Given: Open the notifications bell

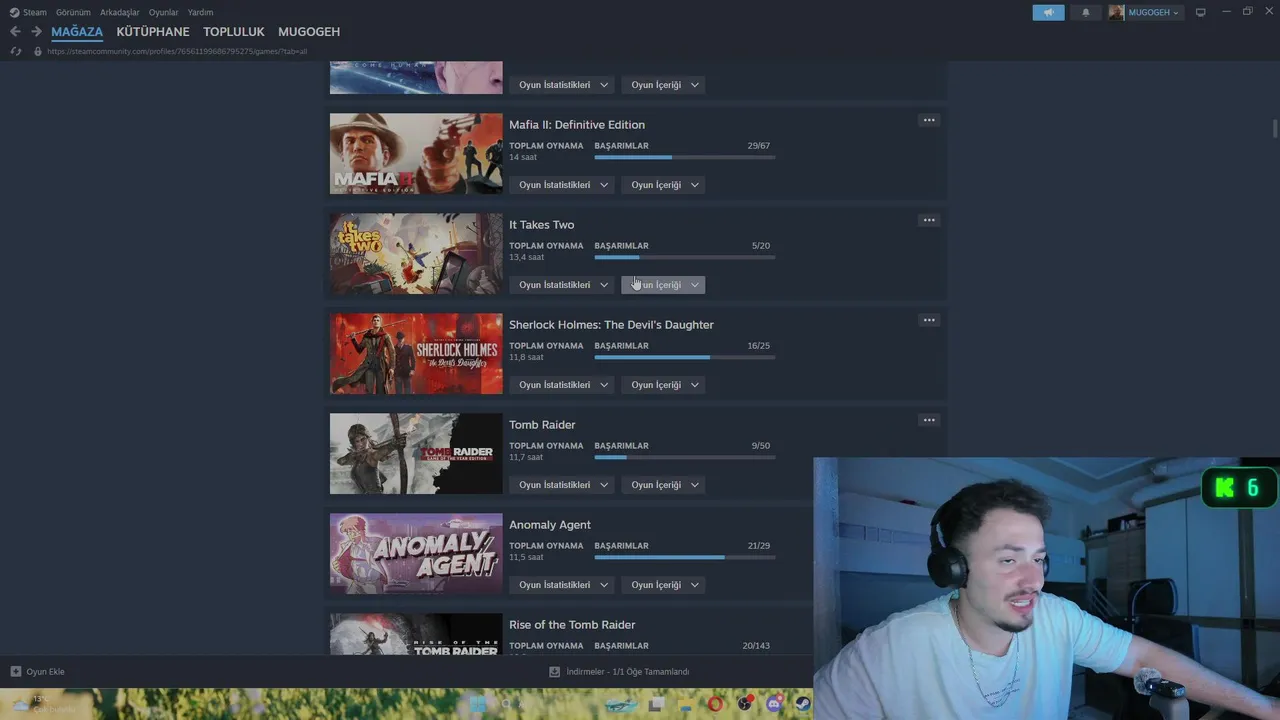Looking at the screenshot, I should (x=1086, y=12).
